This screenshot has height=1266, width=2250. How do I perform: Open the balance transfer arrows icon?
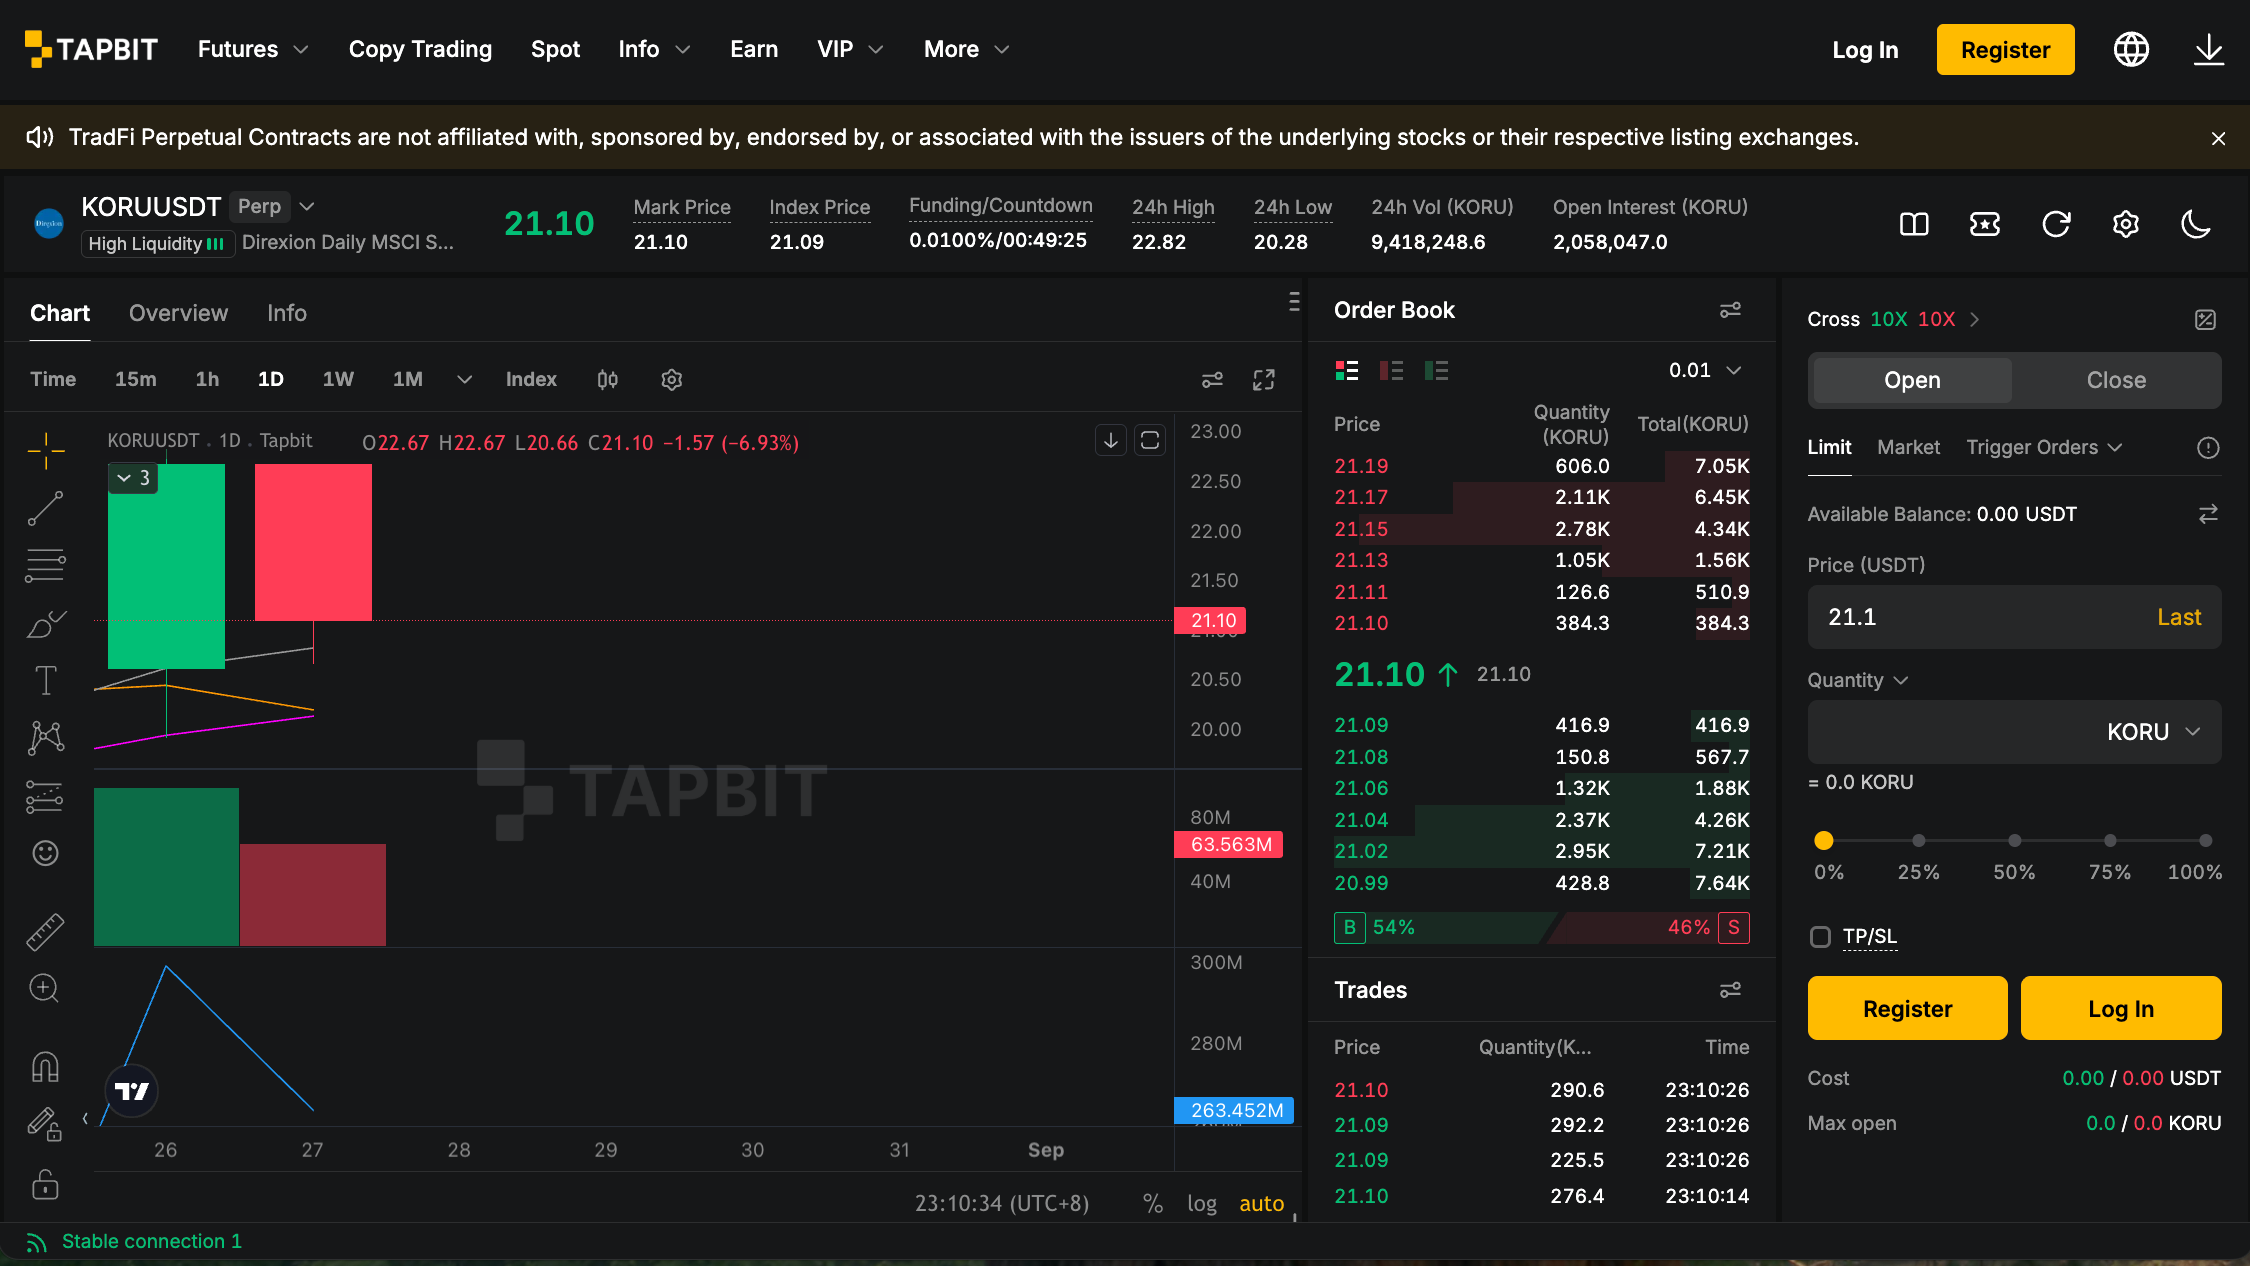point(2208,514)
